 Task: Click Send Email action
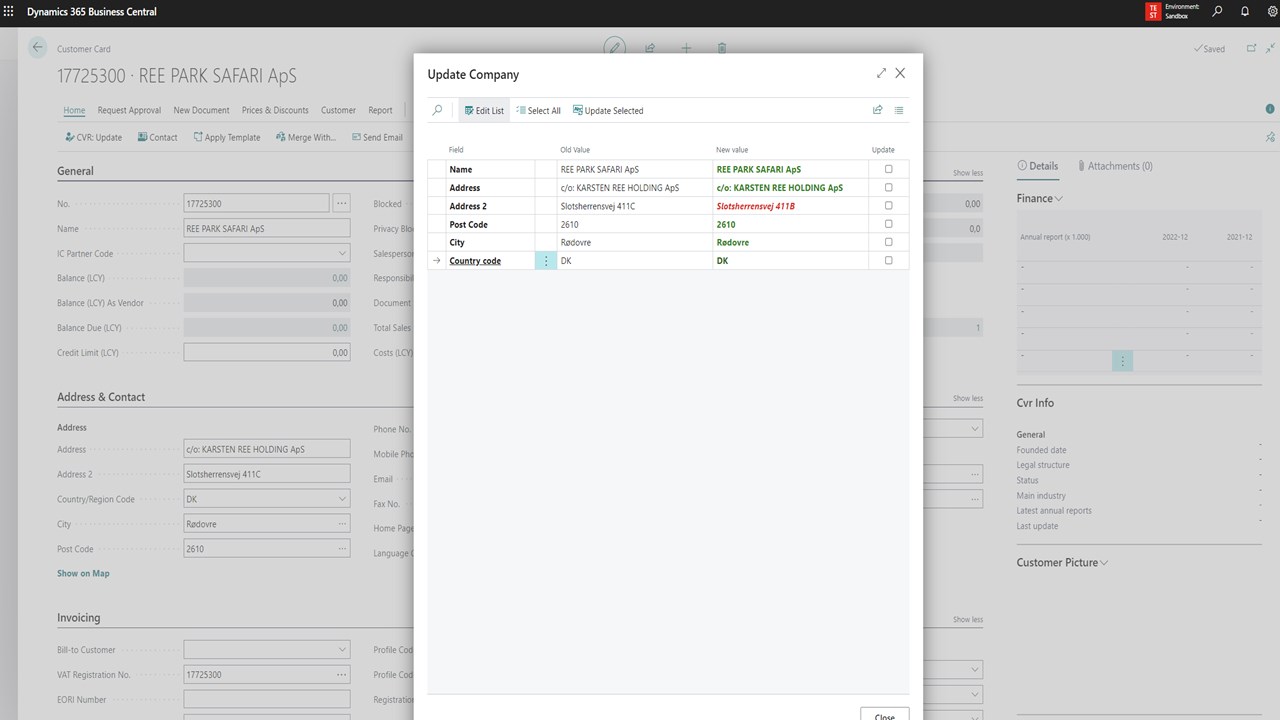pos(376,137)
